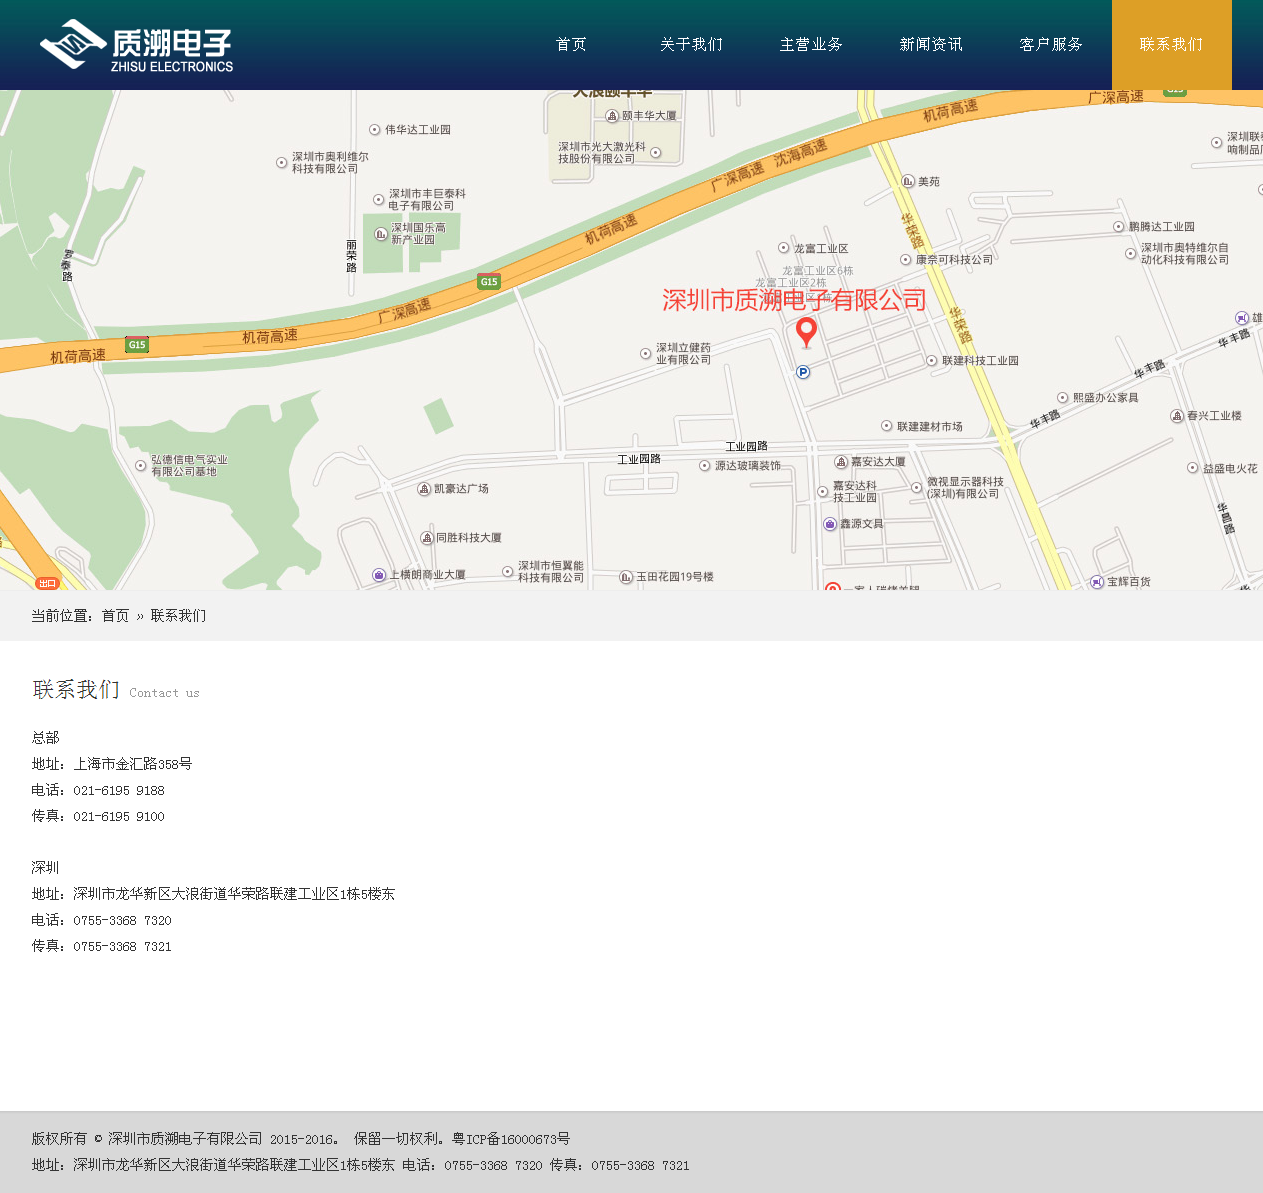
Task: Click the Zhisu Electronics logo
Action: click(136, 45)
